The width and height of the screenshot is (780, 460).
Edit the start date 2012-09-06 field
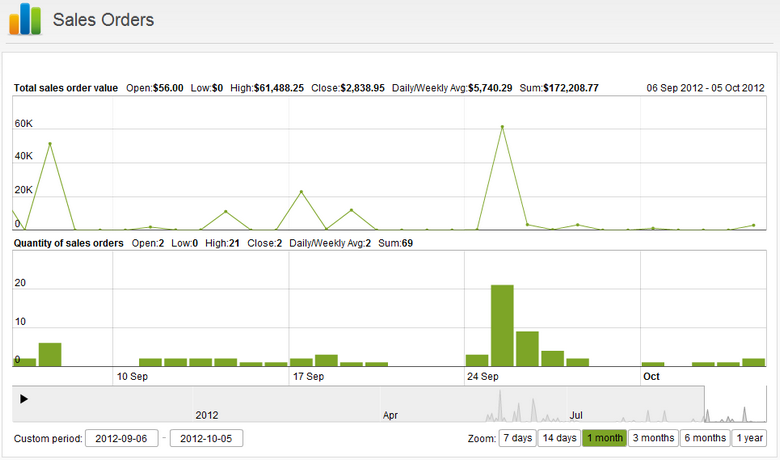tap(121, 439)
